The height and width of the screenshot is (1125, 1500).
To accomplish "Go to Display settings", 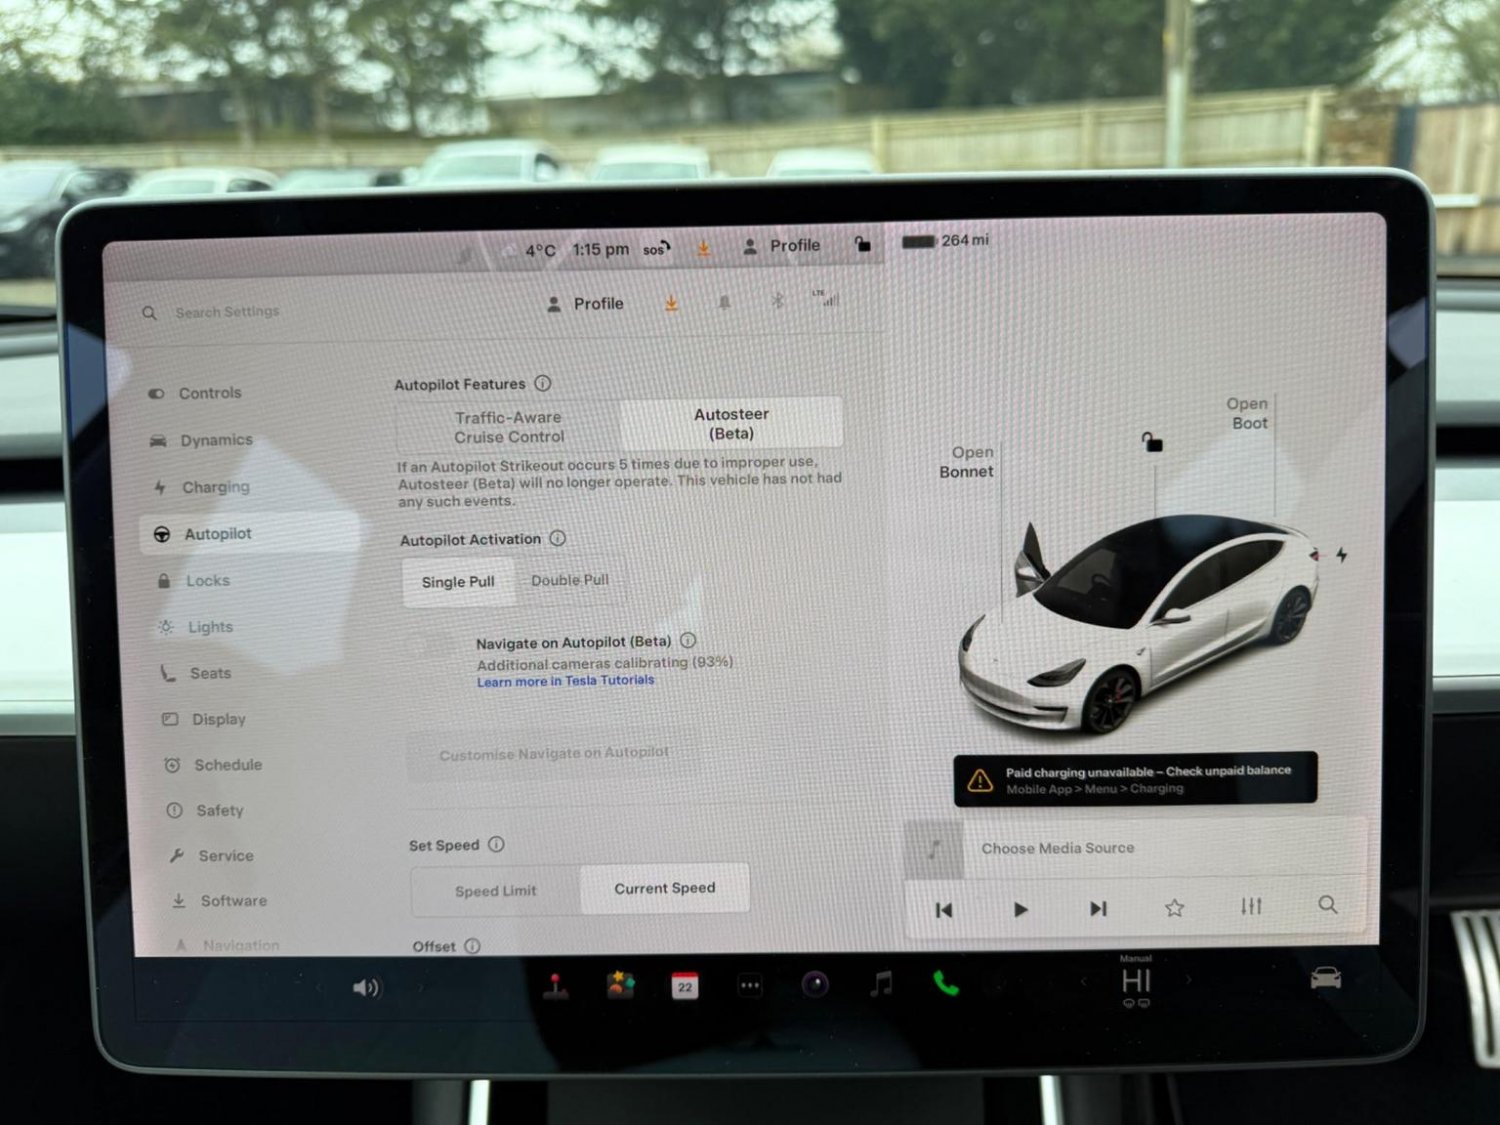I will (x=204, y=719).
